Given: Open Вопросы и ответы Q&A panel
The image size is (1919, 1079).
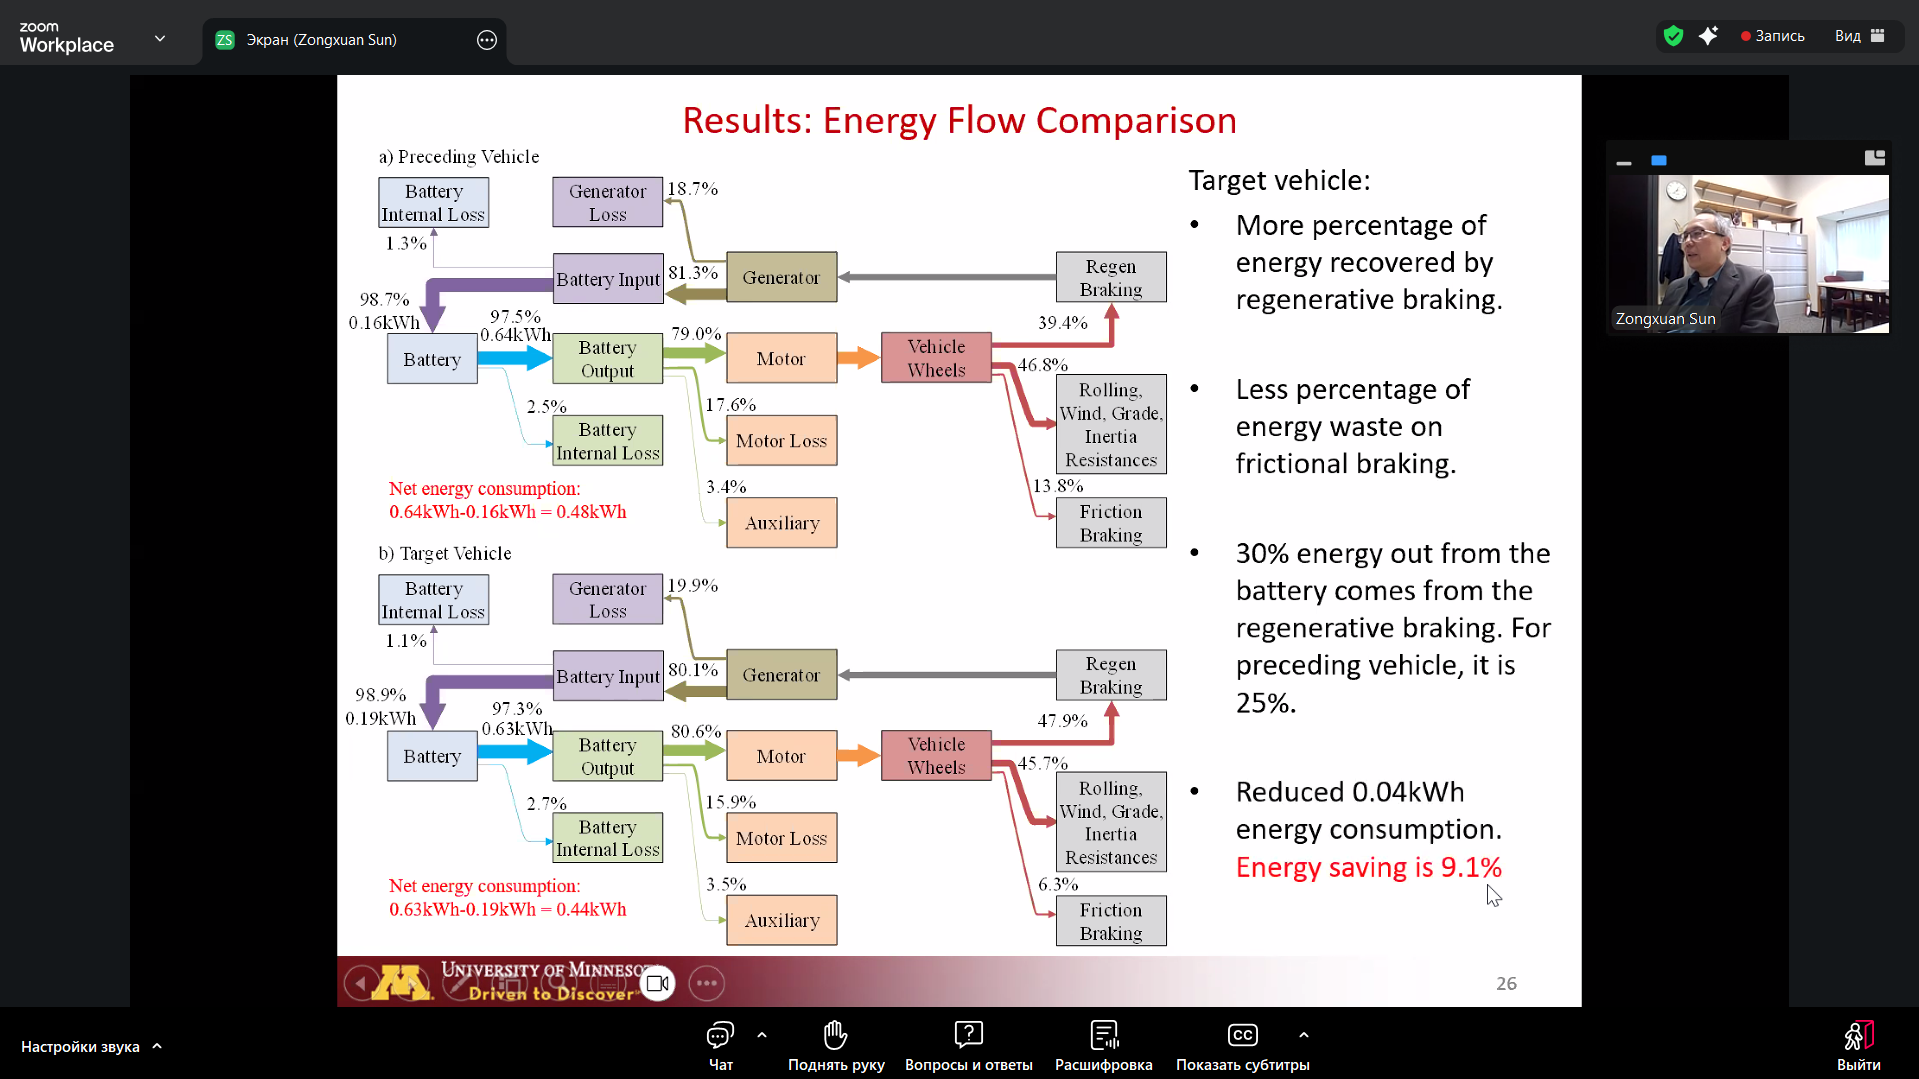Looking at the screenshot, I should click(x=968, y=1045).
